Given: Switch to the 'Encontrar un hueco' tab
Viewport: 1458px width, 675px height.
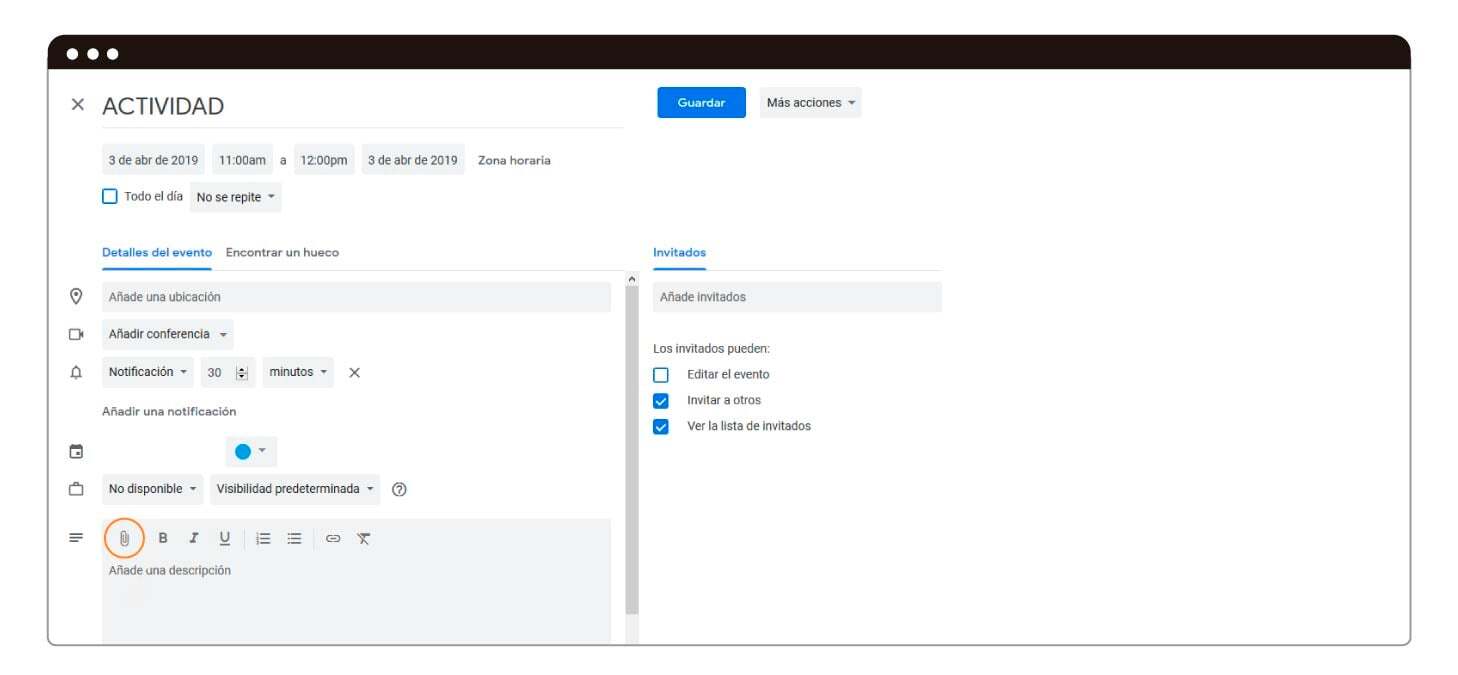Looking at the screenshot, I should pos(282,252).
